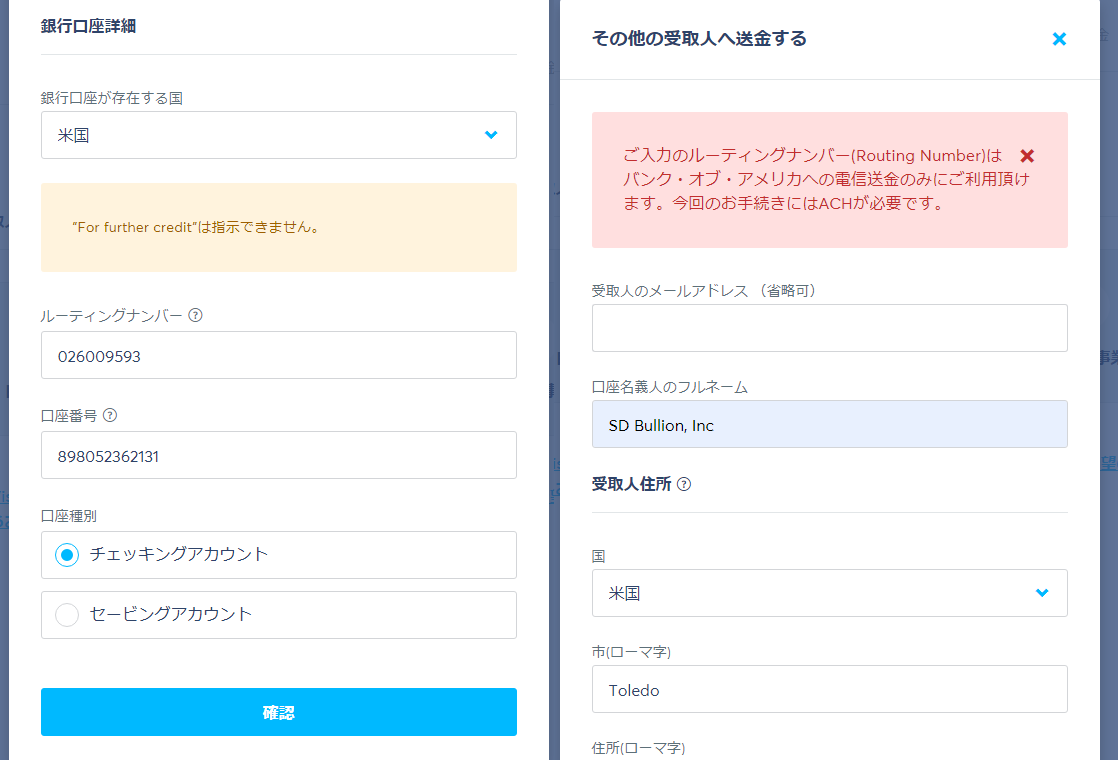Viewport: 1118px width, 760px height.
Task: Click the chevron on the recipient country selector
Action: pyautogui.click(x=1043, y=593)
